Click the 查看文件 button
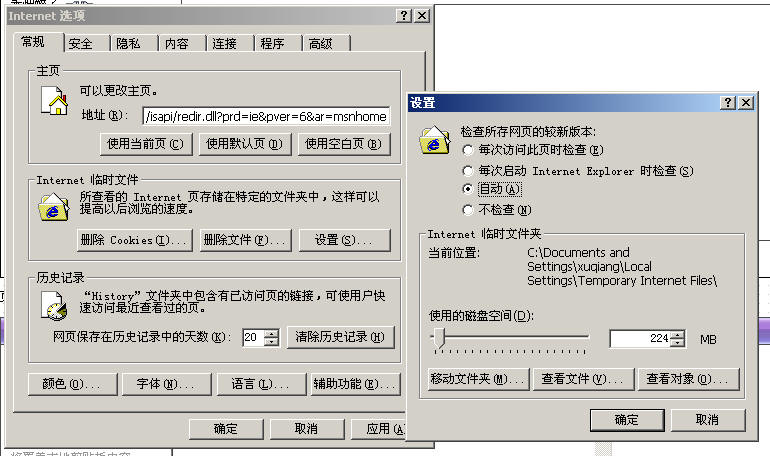 pos(581,379)
